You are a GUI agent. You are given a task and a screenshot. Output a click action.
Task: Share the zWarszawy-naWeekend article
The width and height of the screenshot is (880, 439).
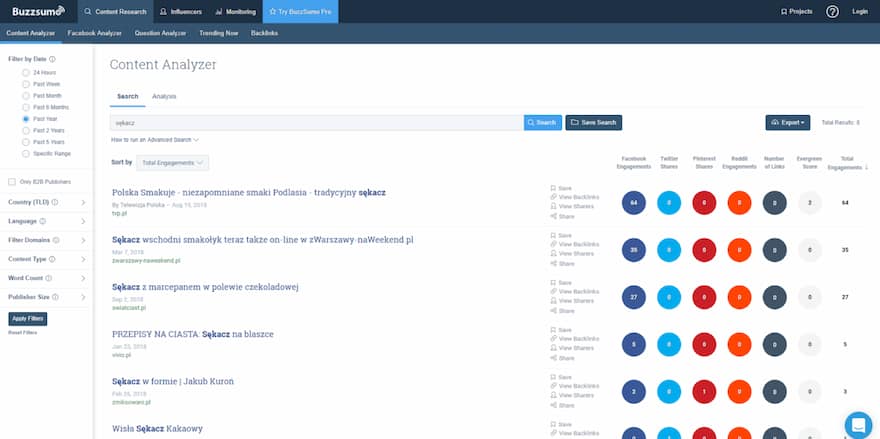(562, 263)
